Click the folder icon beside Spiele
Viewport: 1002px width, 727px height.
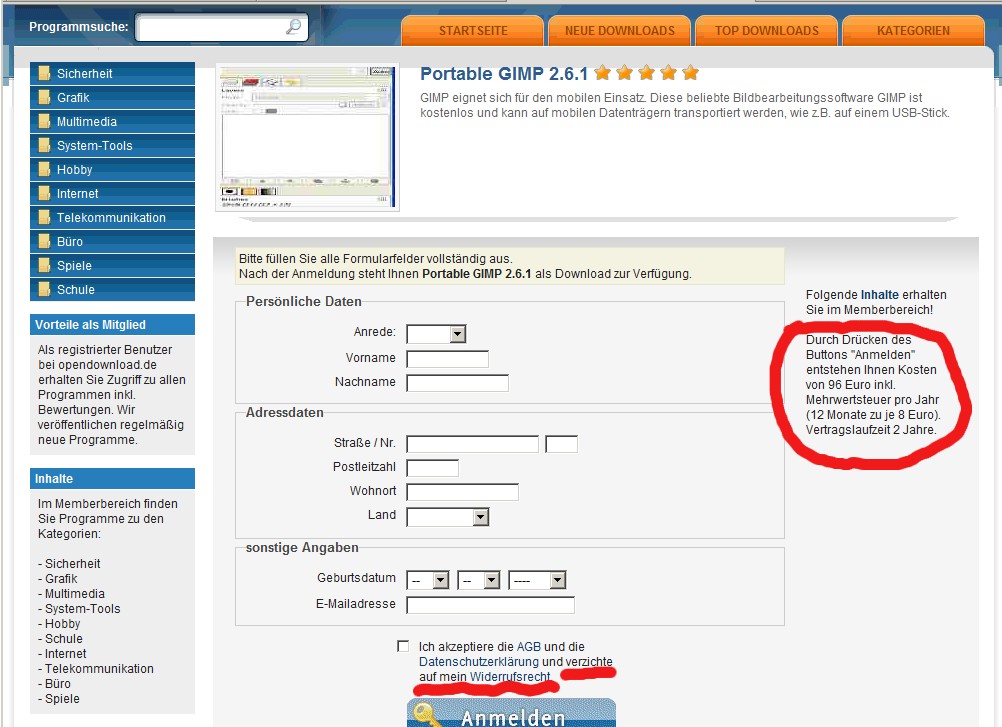pyautogui.click(x=44, y=265)
